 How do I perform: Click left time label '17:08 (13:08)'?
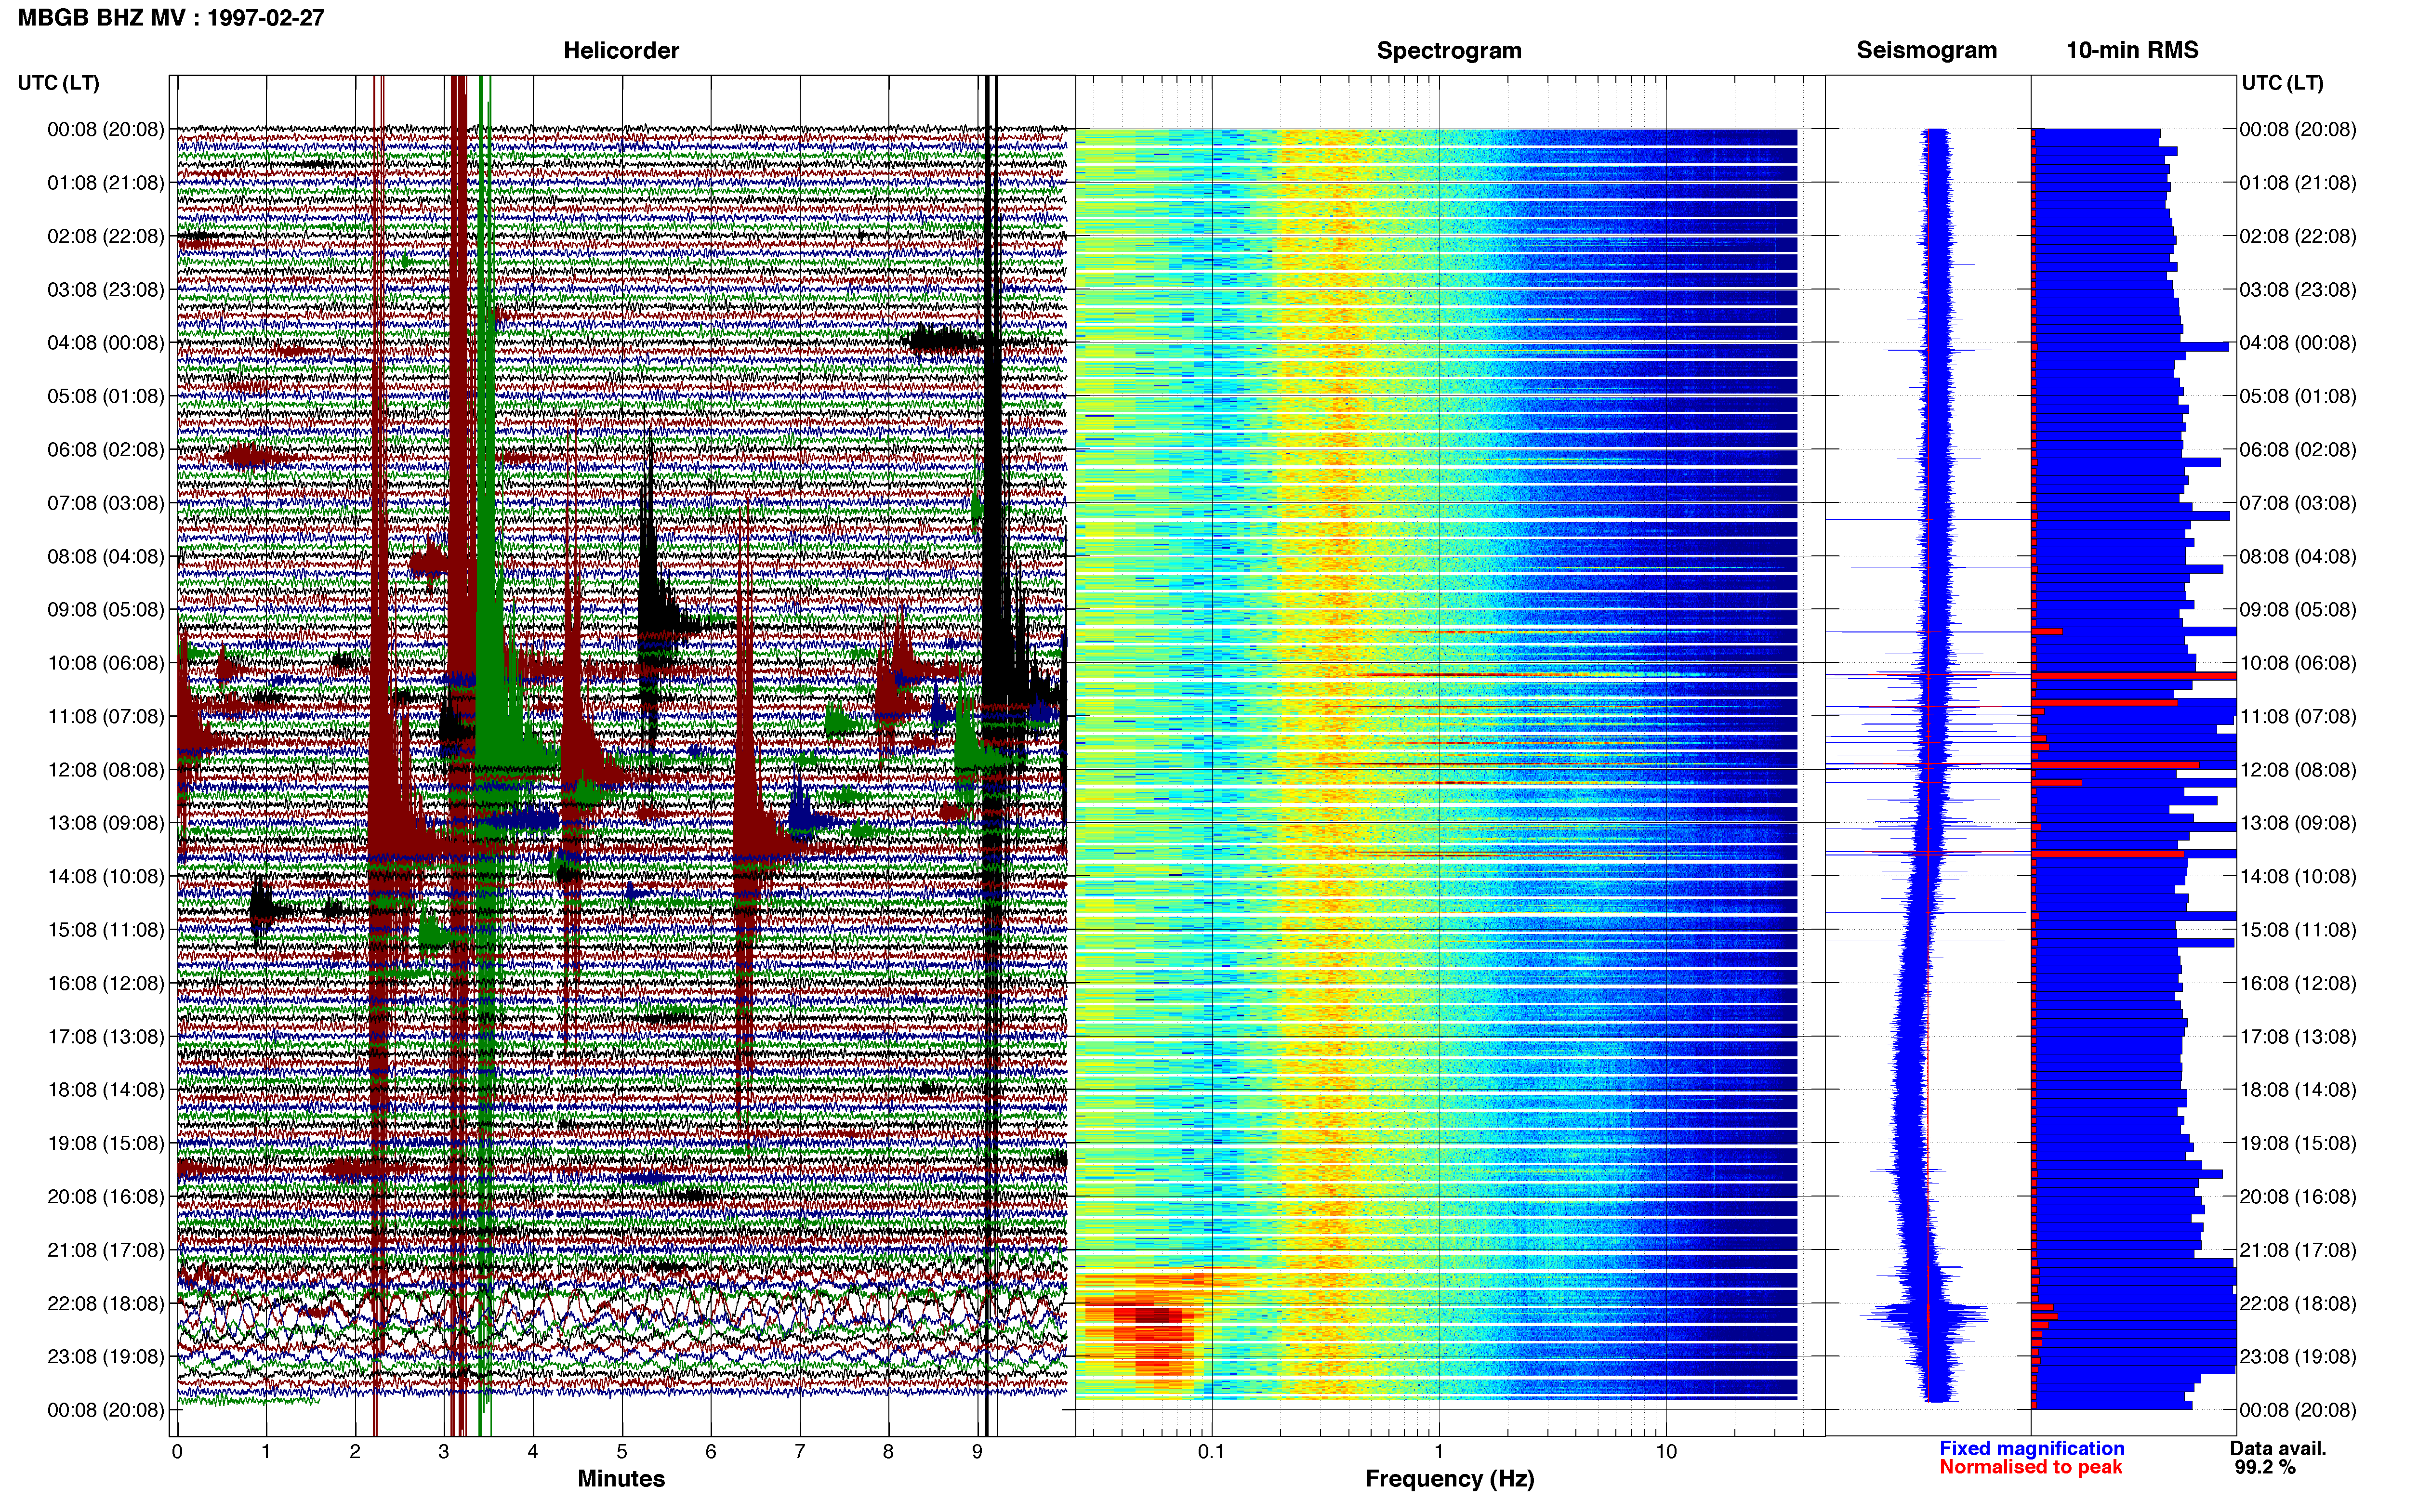click(x=106, y=1037)
